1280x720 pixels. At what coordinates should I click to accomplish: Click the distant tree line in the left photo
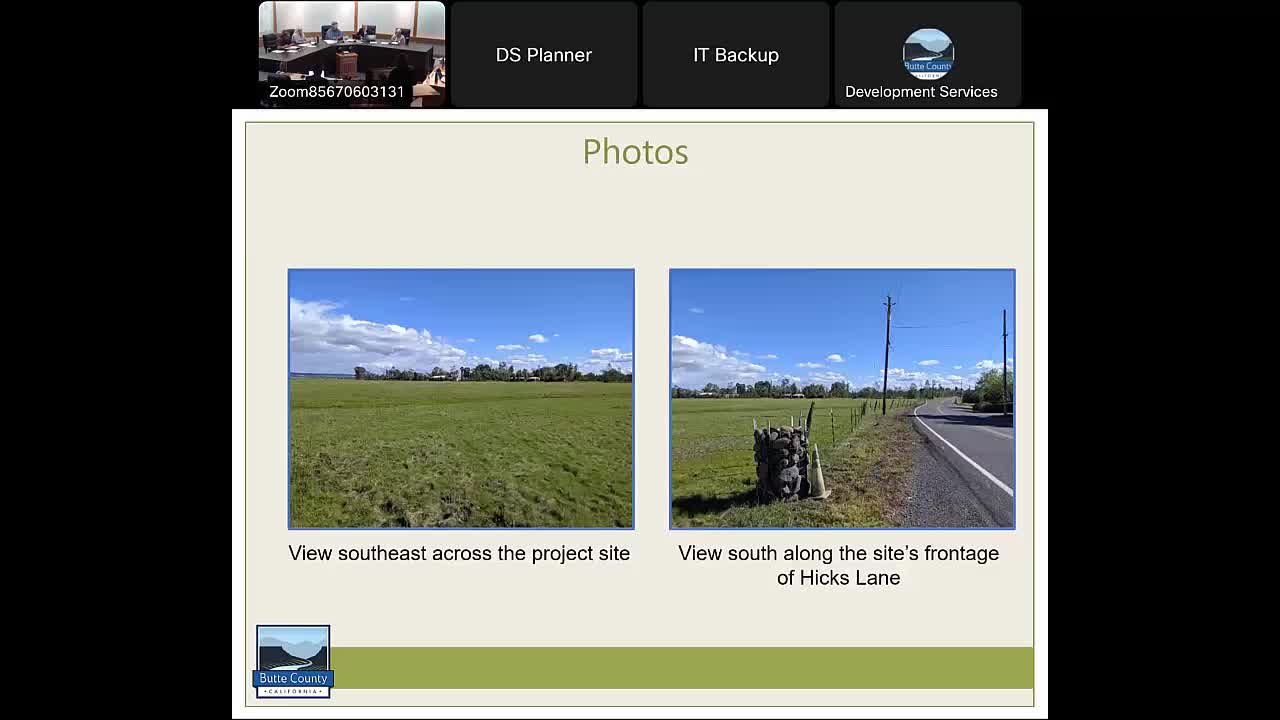(490, 373)
